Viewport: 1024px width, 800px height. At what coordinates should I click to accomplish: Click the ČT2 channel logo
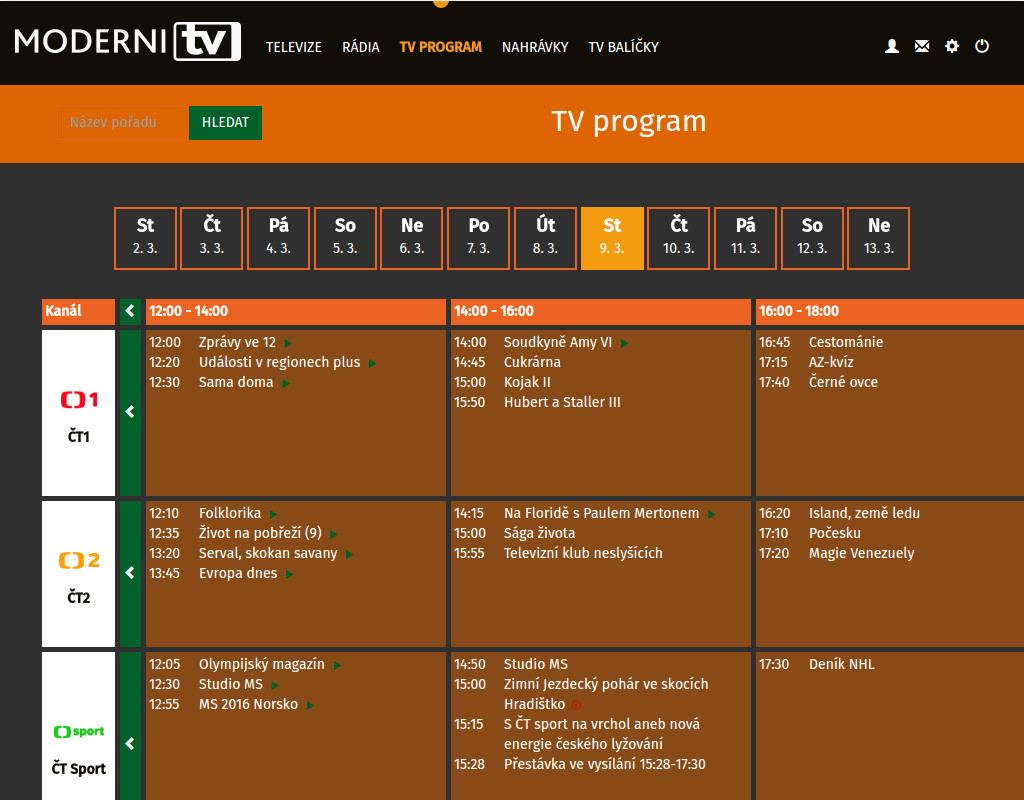coord(79,561)
